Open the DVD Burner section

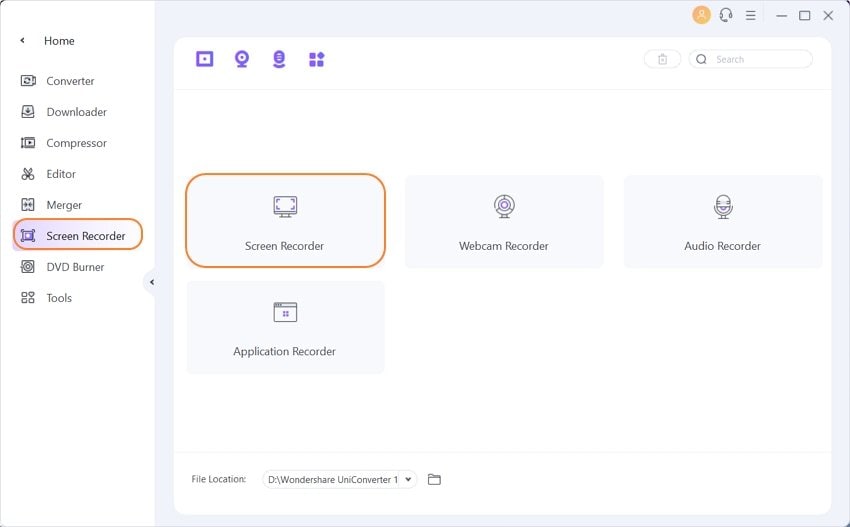click(x=62, y=267)
